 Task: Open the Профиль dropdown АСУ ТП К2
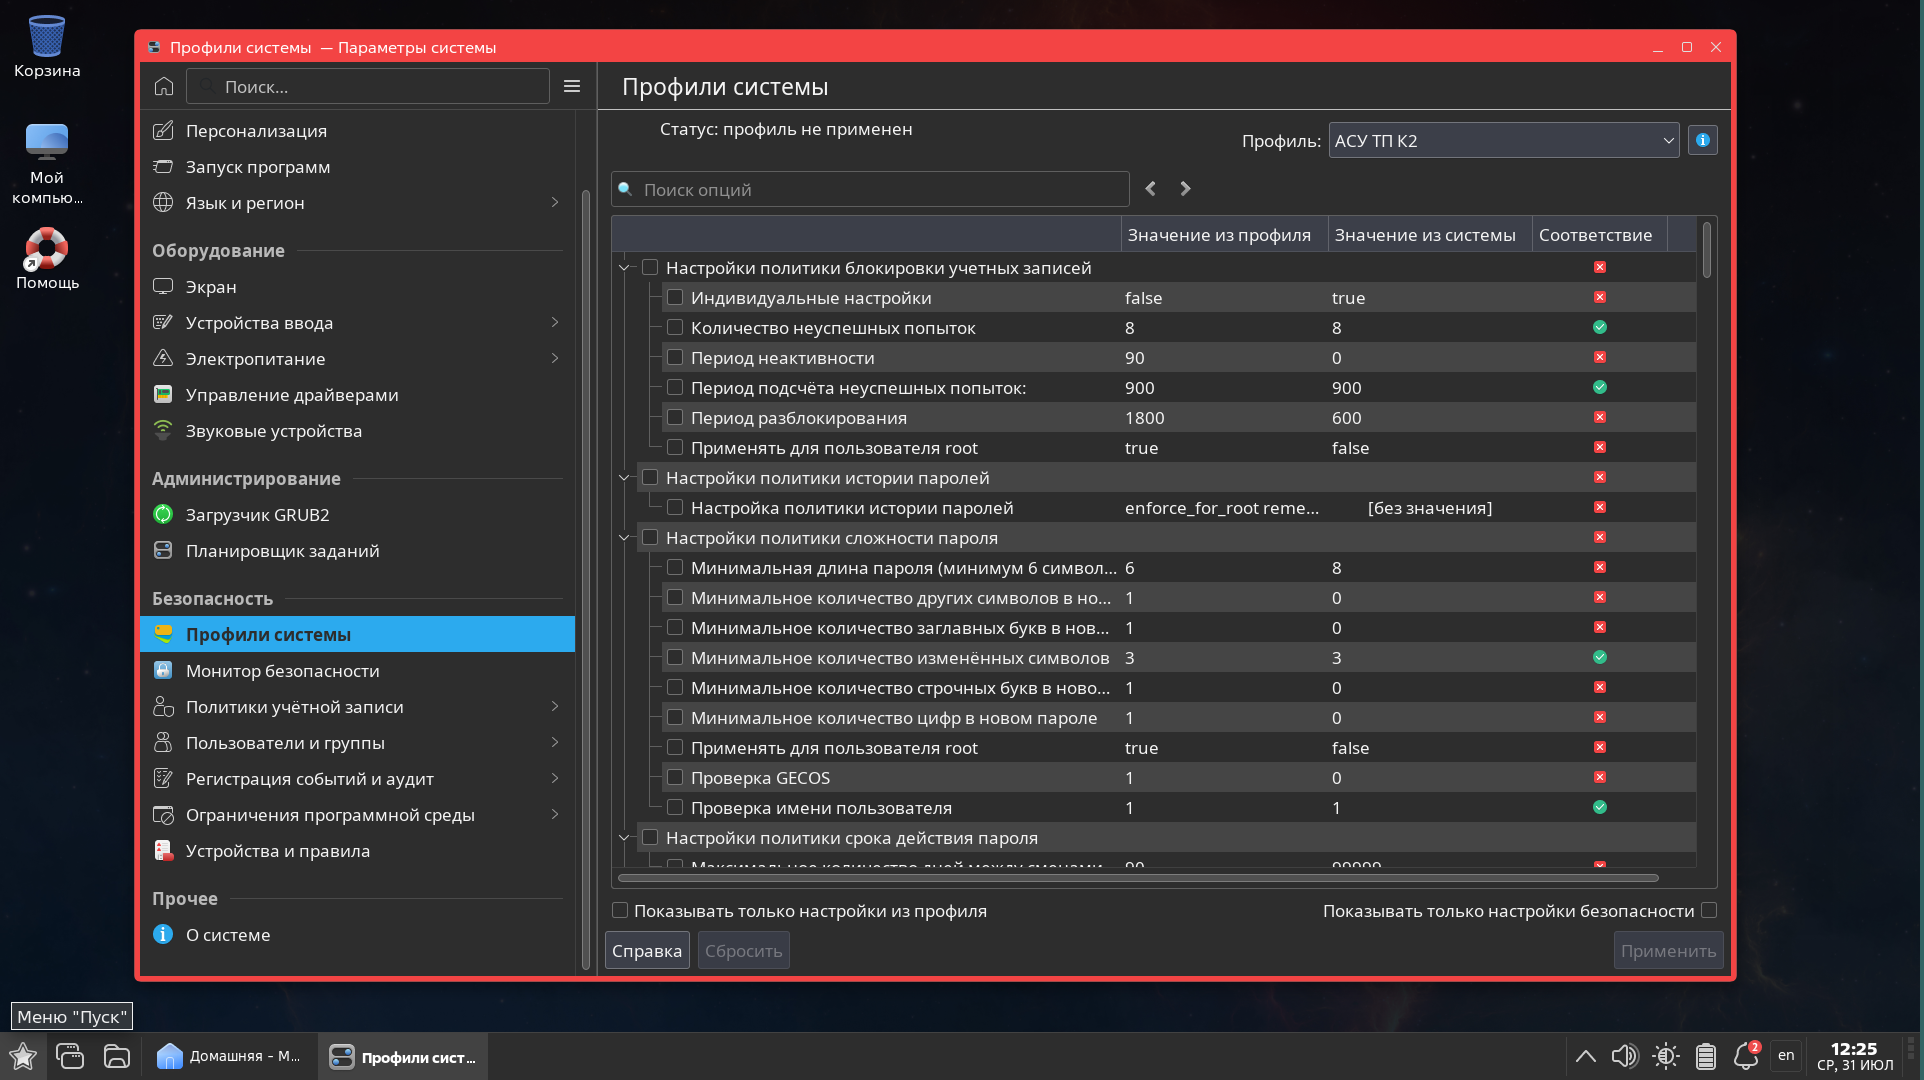[x=1503, y=141]
